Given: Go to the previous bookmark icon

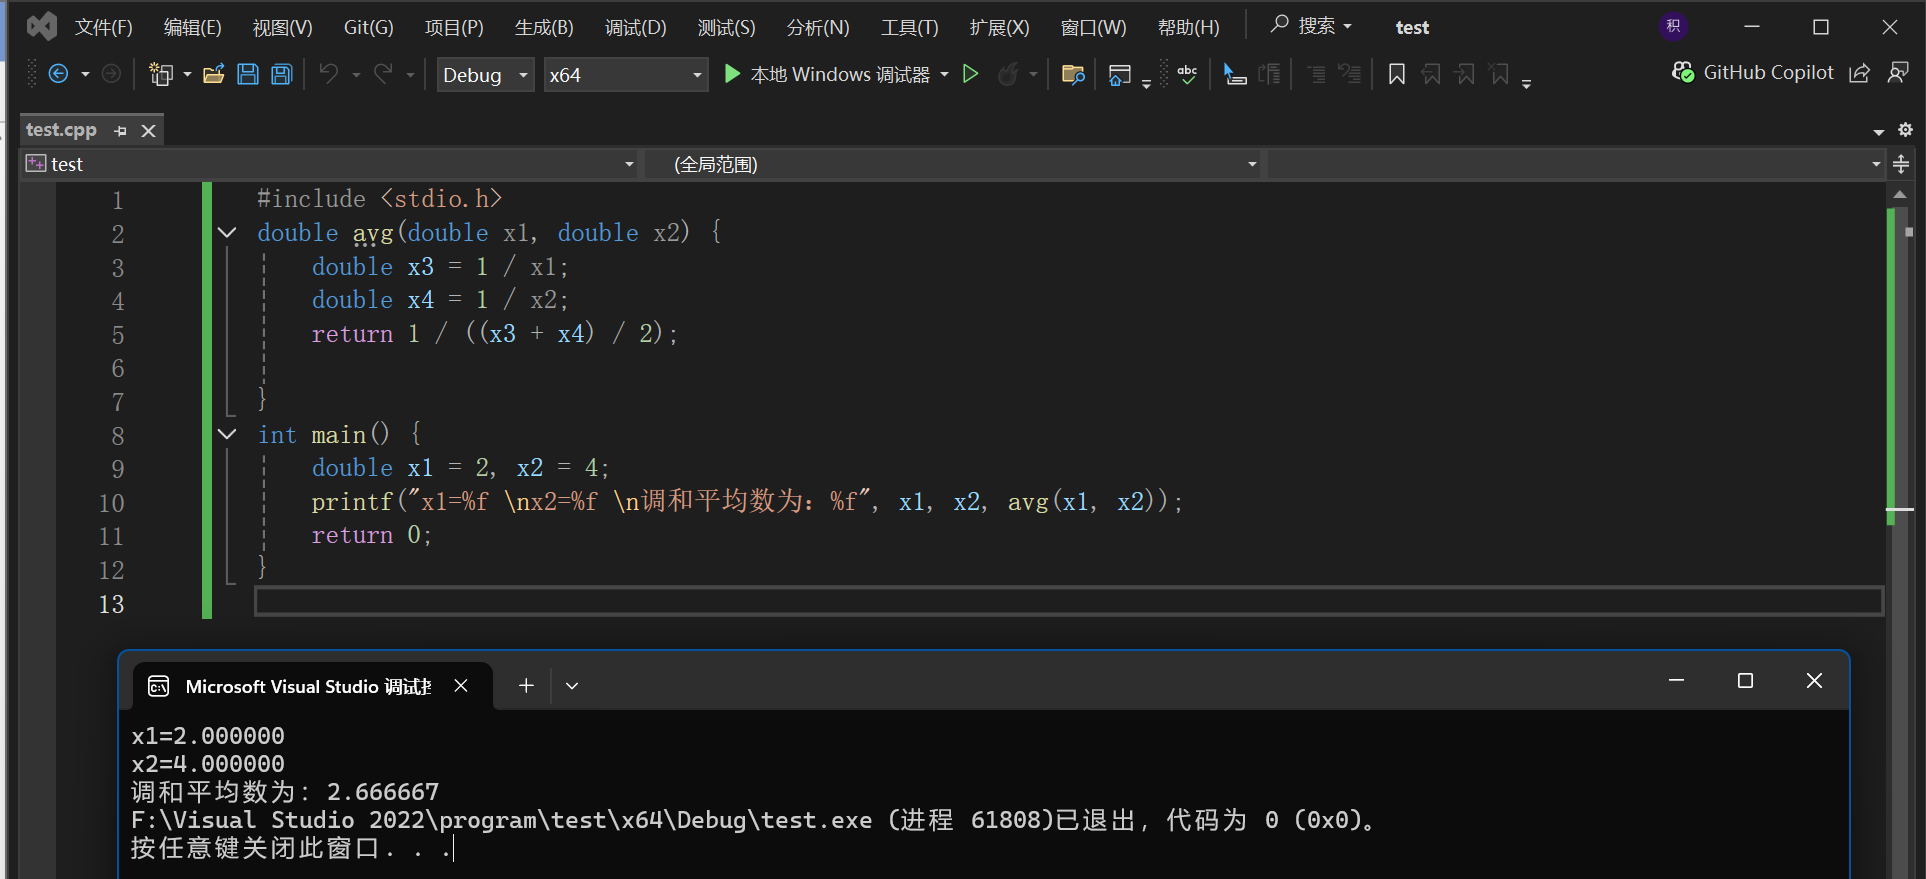Looking at the screenshot, I should [1431, 74].
